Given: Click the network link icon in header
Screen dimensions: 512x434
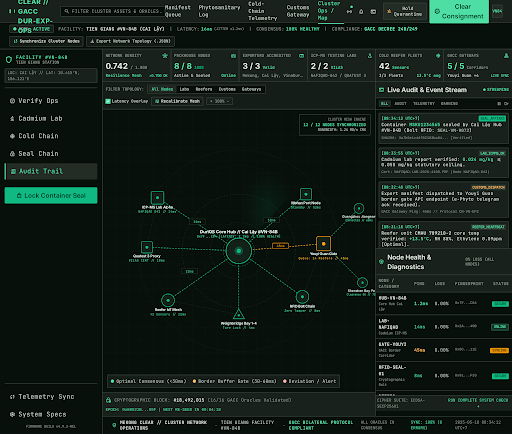Looking at the screenshot, I should (x=349, y=12).
